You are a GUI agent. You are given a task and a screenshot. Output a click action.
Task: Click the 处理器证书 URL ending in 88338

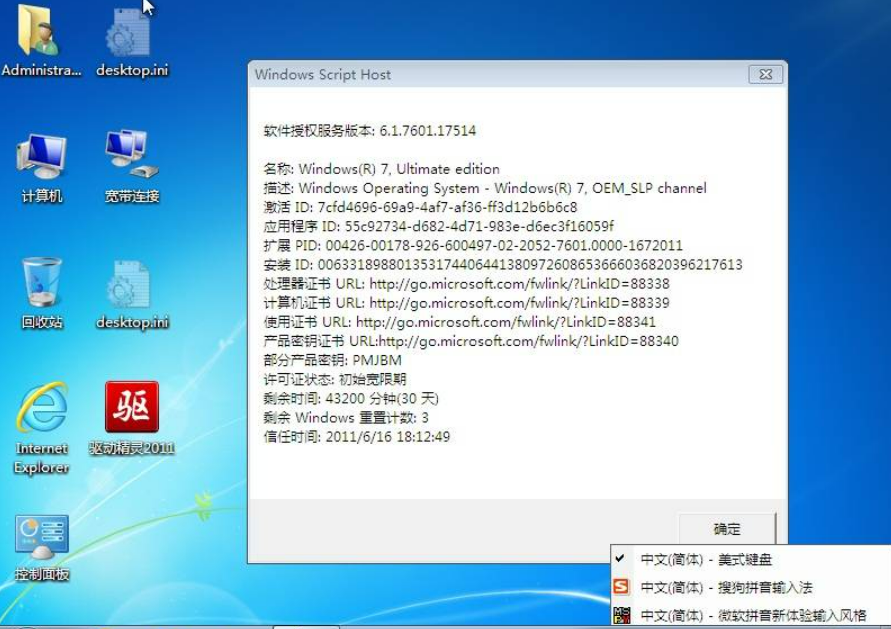pyautogui.click(x=467, y=284)
